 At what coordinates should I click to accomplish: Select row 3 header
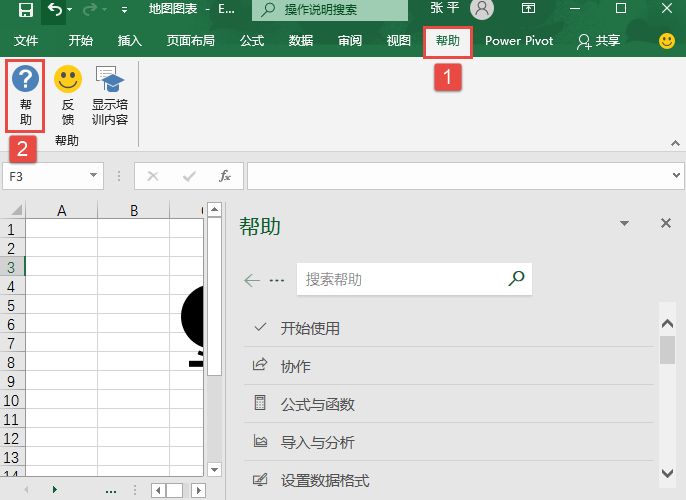pos(12,267)
